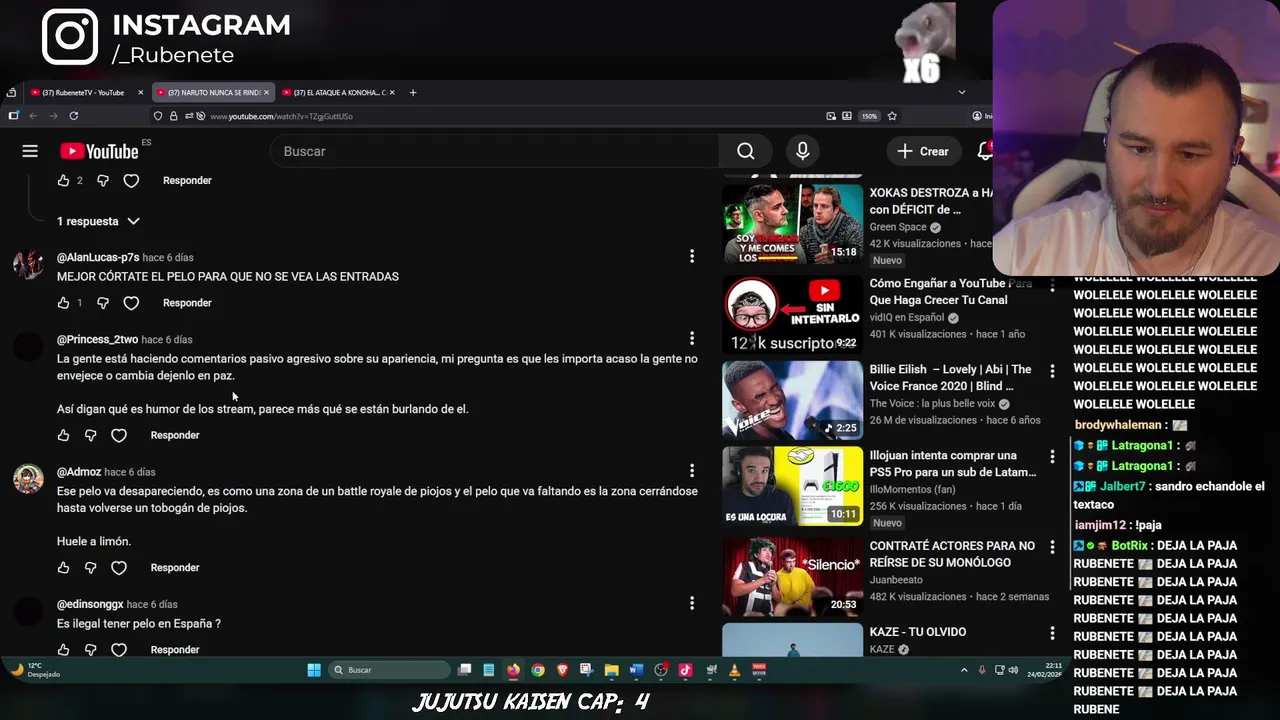The width and height of the screenshot is (1280, 720).
Task: Like the Admoz comment
Action: pyautogui.click(x=63, y=568)
